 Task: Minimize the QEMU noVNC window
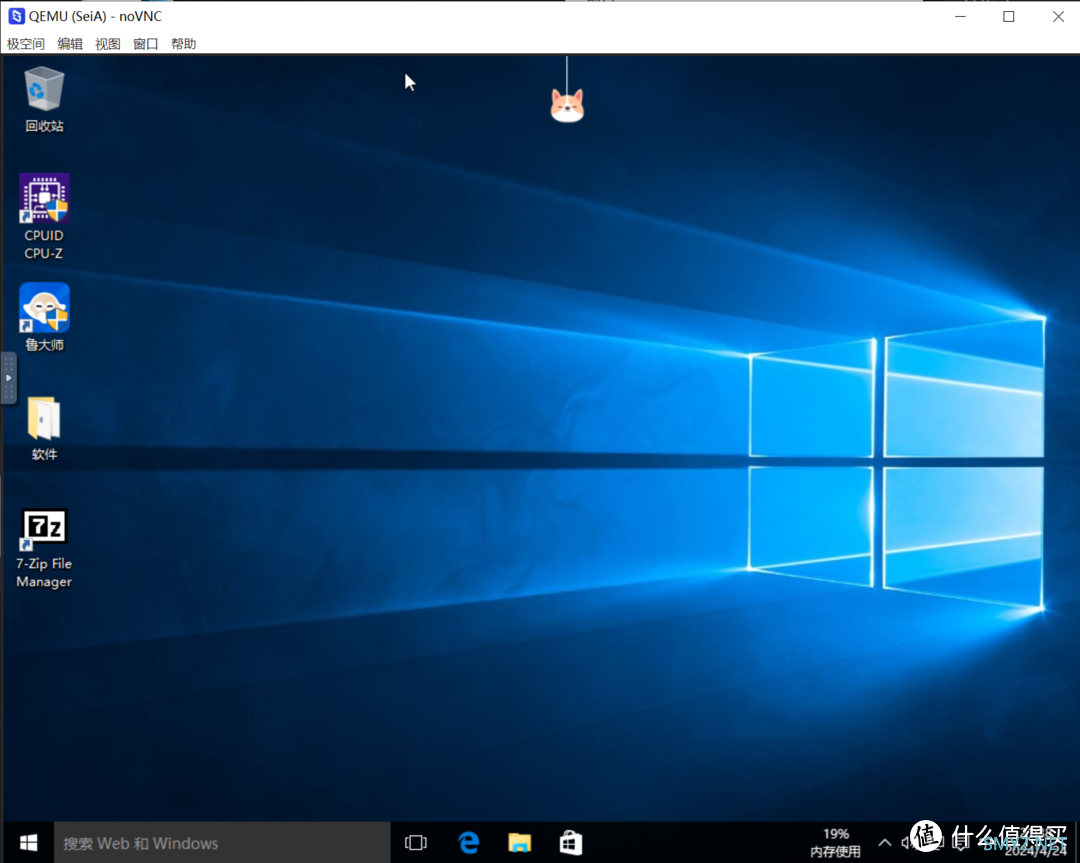(961, 16)
